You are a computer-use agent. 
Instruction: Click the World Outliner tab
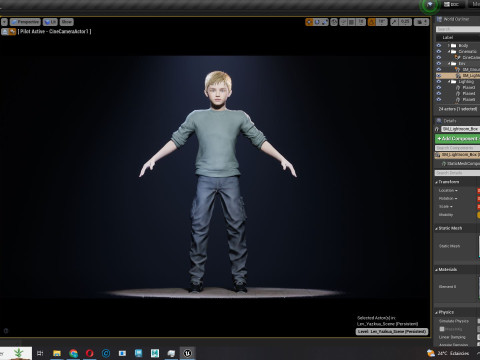(x=453, y=19)
